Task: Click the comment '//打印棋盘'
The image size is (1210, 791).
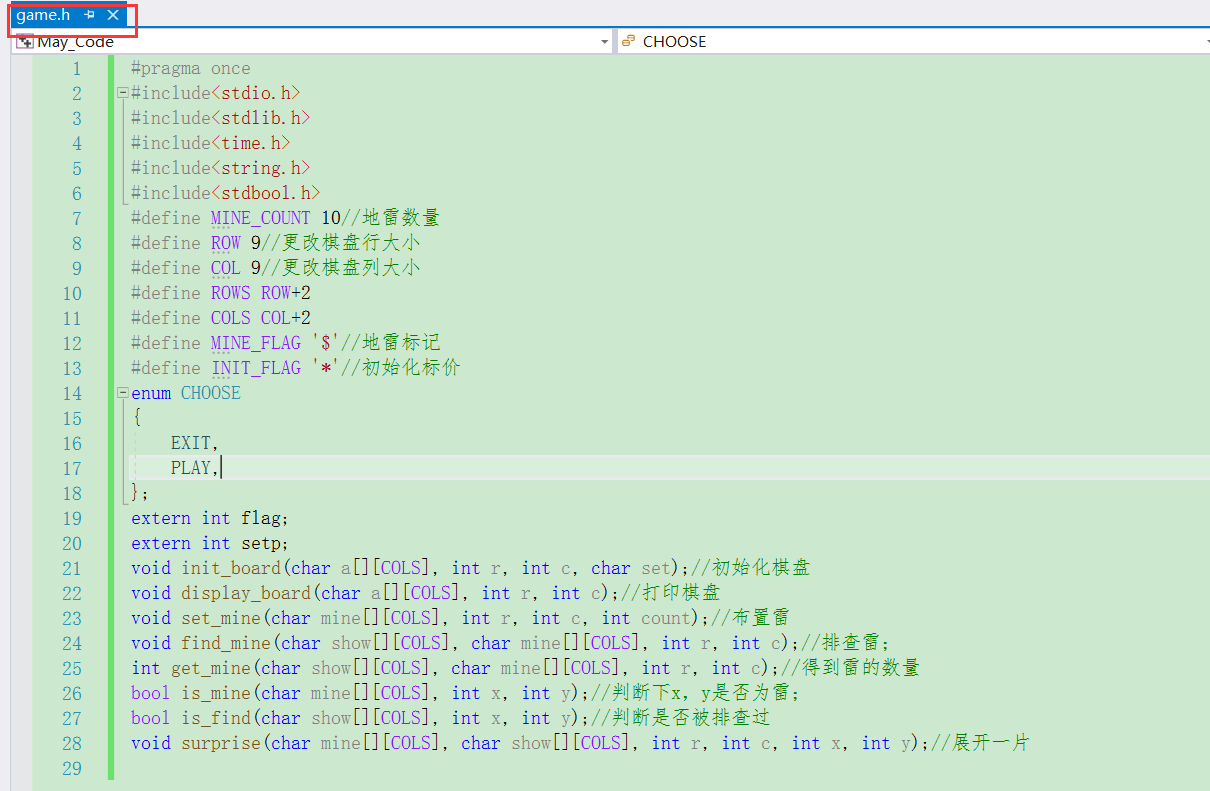Action: click(x=670, y=593)
